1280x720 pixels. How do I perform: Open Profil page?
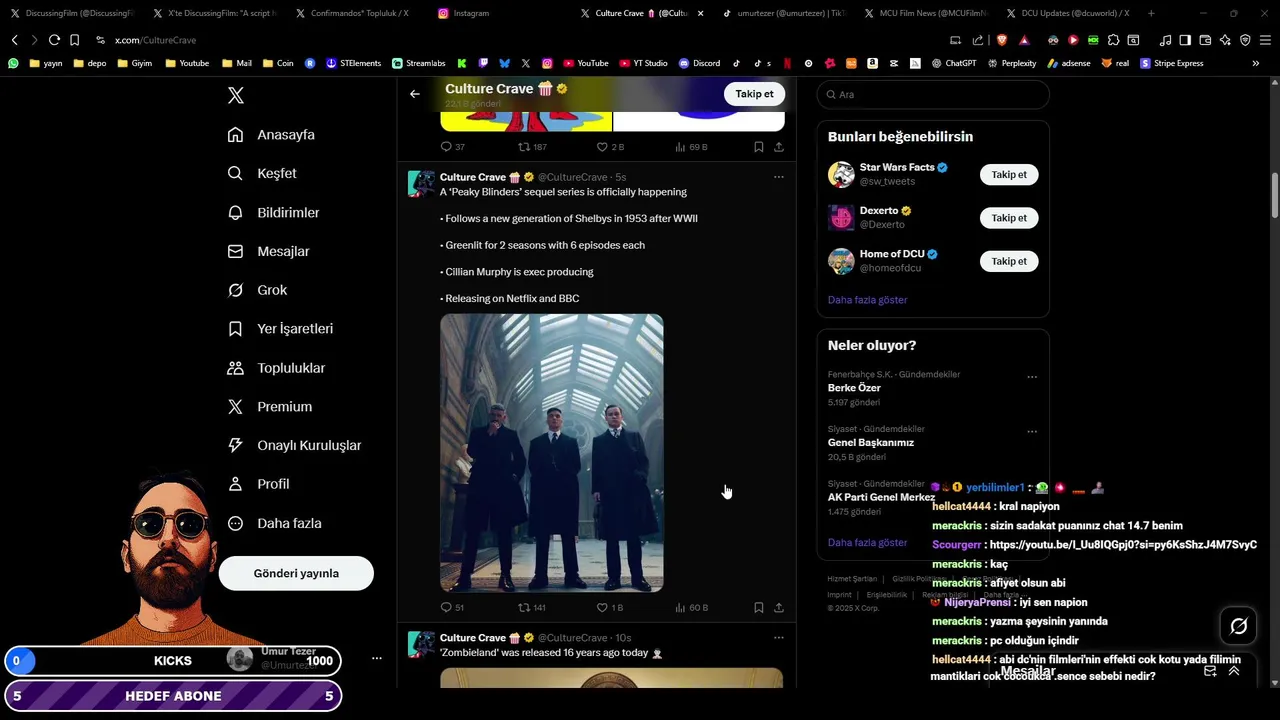click(x=258, y=484)
